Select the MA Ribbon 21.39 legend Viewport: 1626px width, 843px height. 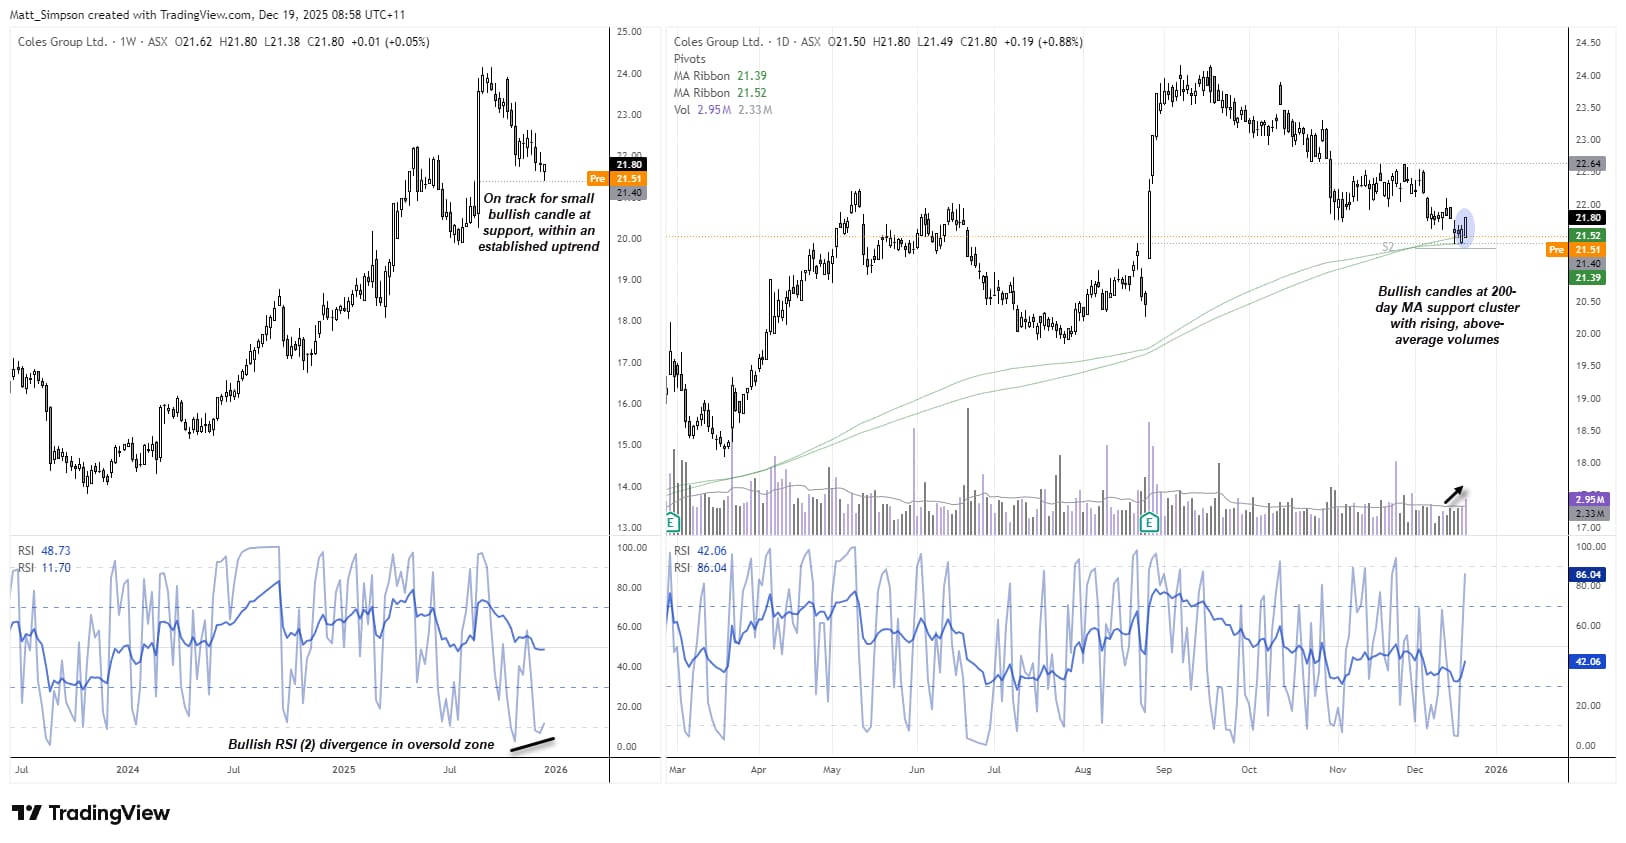click(x=720, y=76)
